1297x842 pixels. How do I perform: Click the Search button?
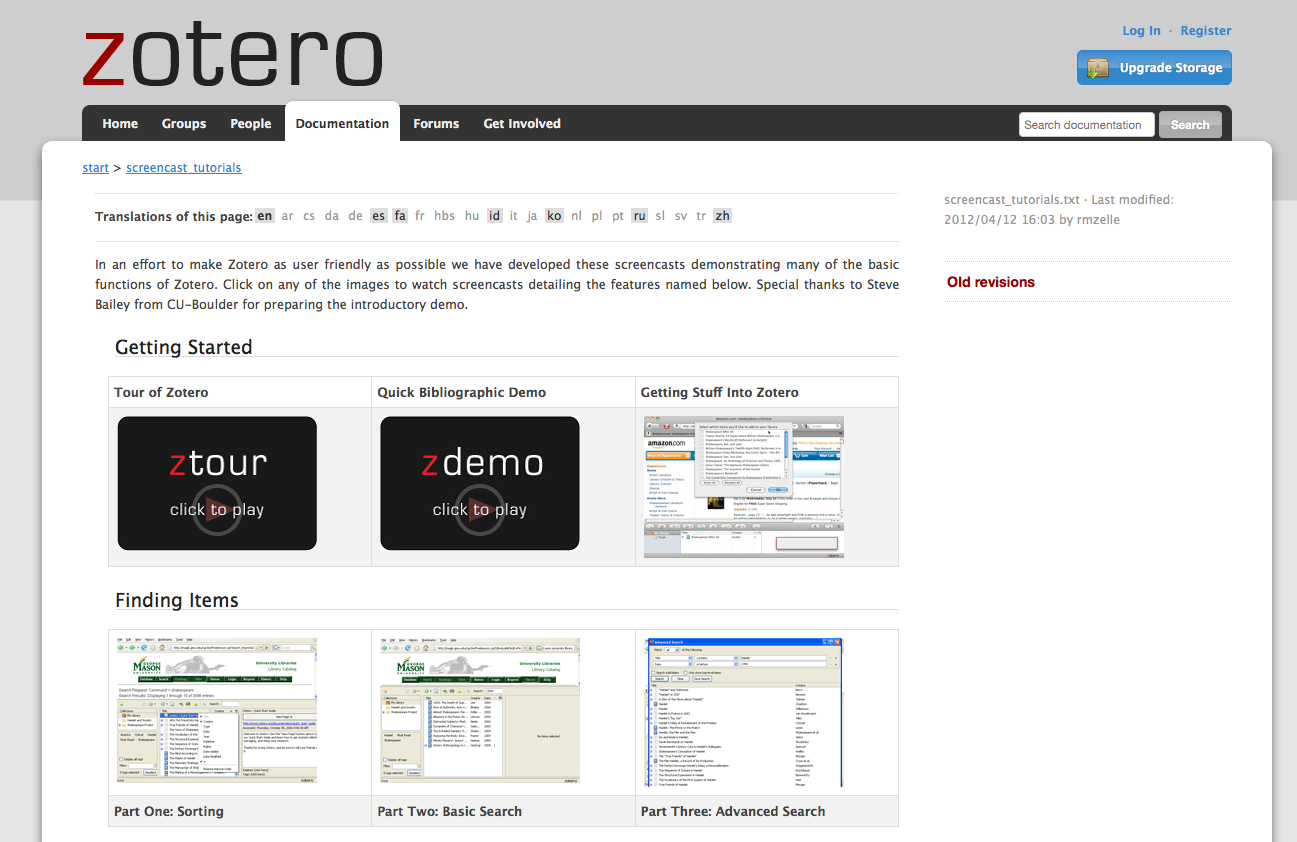click(x=1190, y=125)
